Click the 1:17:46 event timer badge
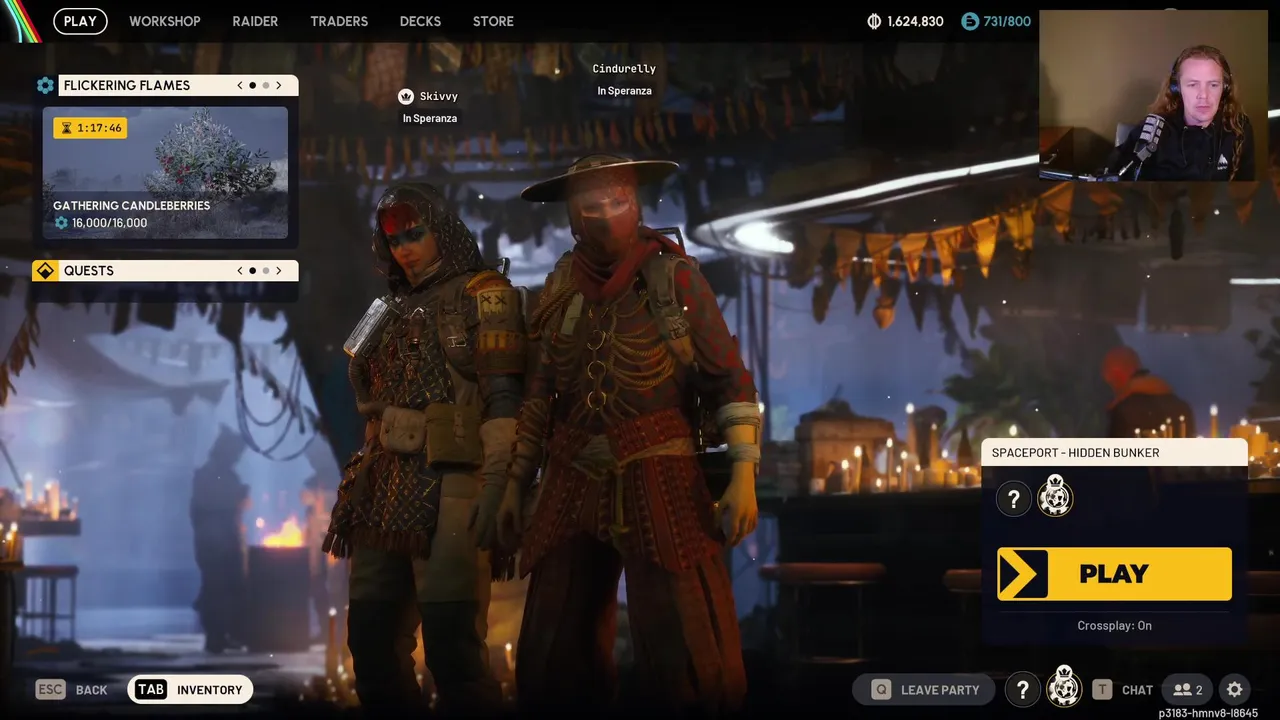This screenshot has height=720, width=1280. (90, 128)
